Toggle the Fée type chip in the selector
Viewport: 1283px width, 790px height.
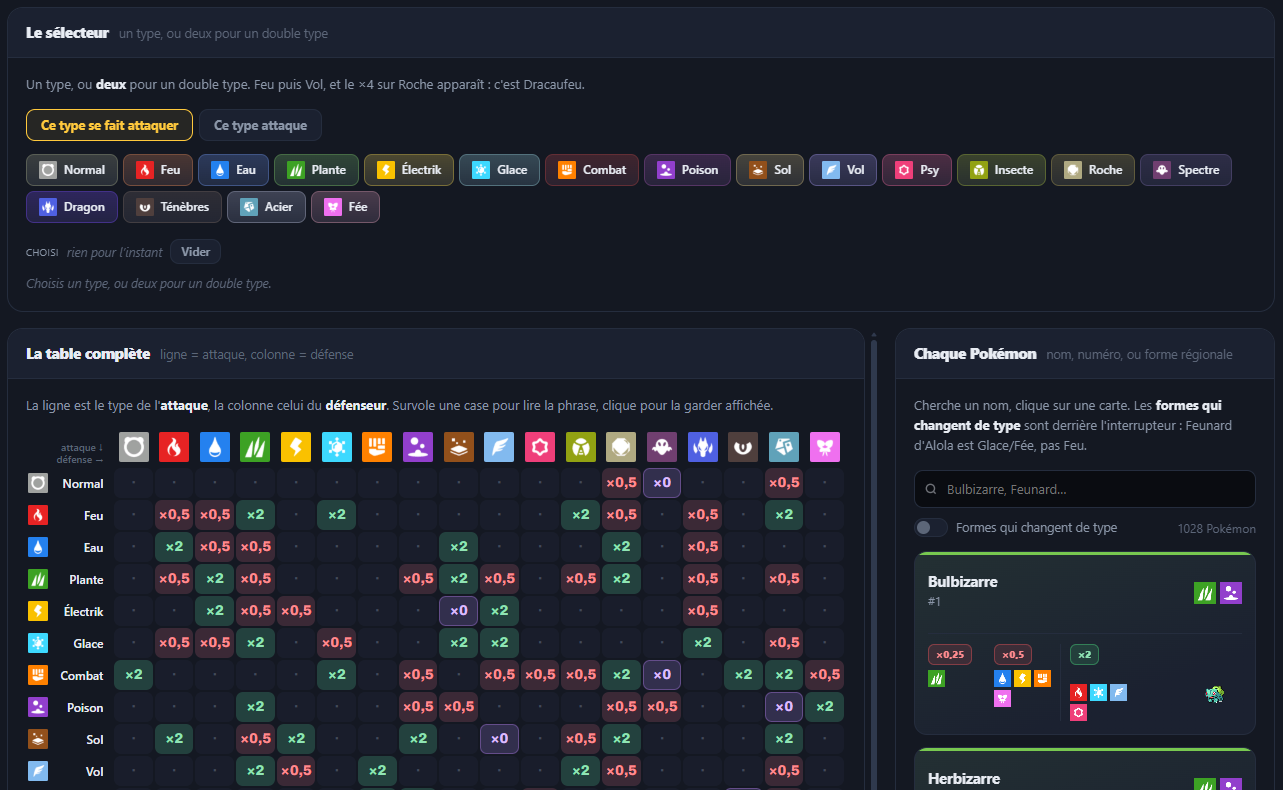pyautogui.click(x=346, y=207)
